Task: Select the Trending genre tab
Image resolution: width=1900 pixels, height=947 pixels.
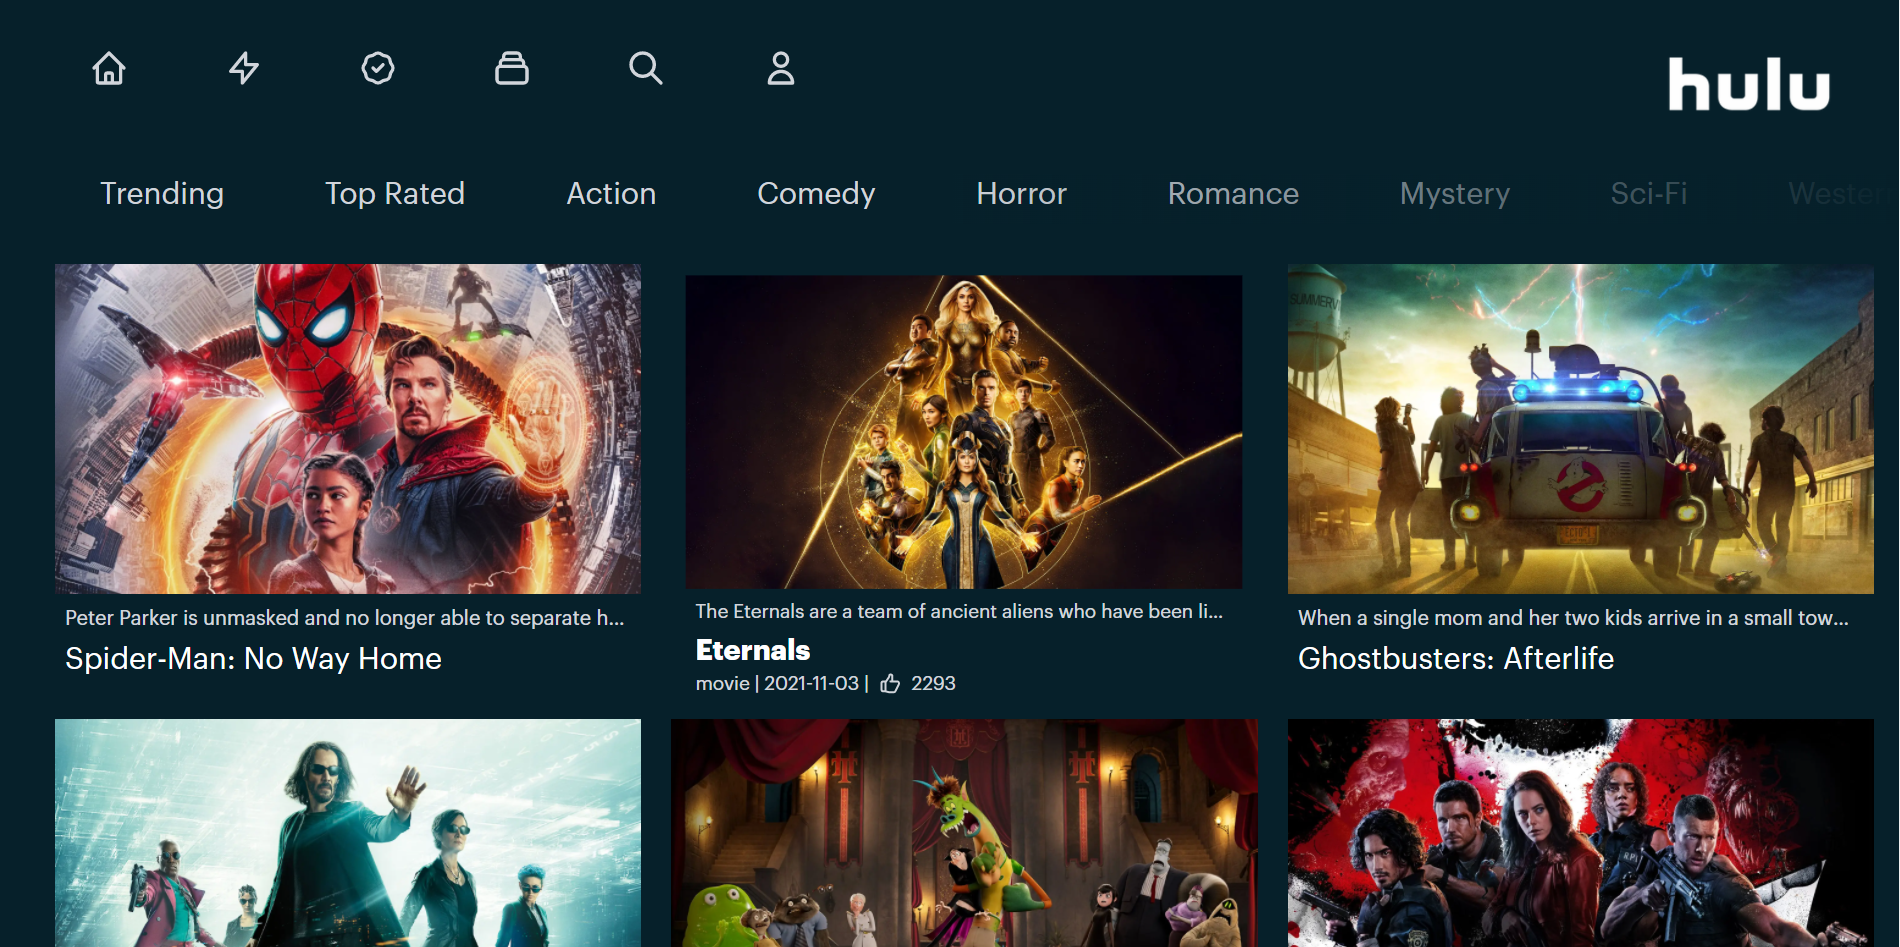Action: (162, 194)
